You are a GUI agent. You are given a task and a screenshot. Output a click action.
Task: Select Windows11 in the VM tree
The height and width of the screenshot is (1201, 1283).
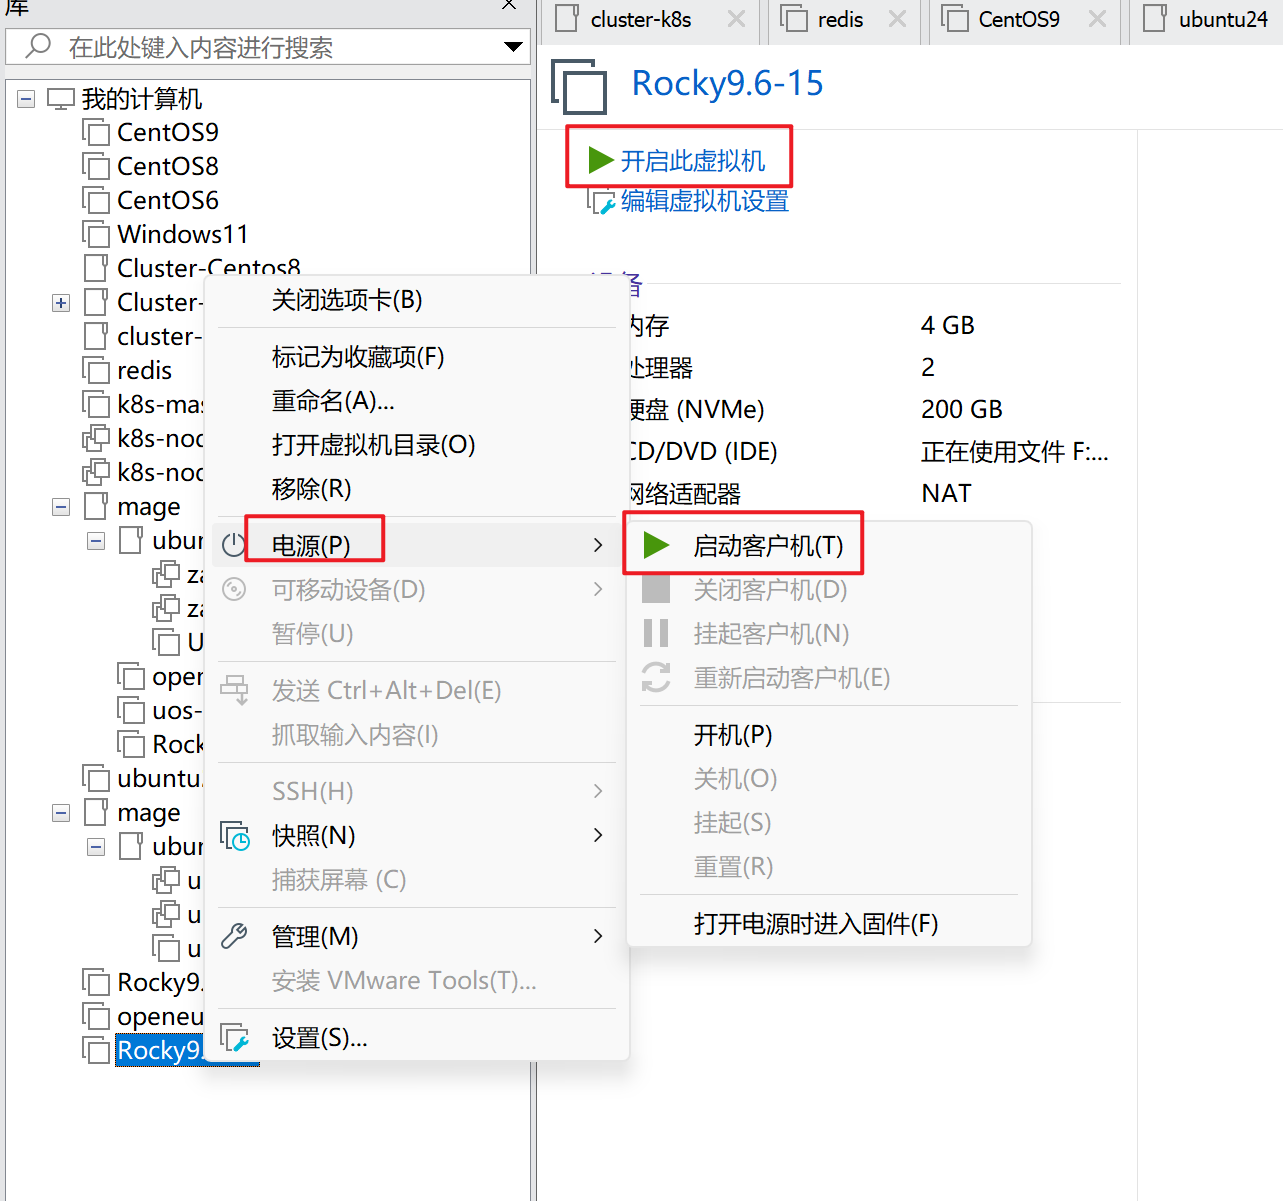(x=182, y=234)
